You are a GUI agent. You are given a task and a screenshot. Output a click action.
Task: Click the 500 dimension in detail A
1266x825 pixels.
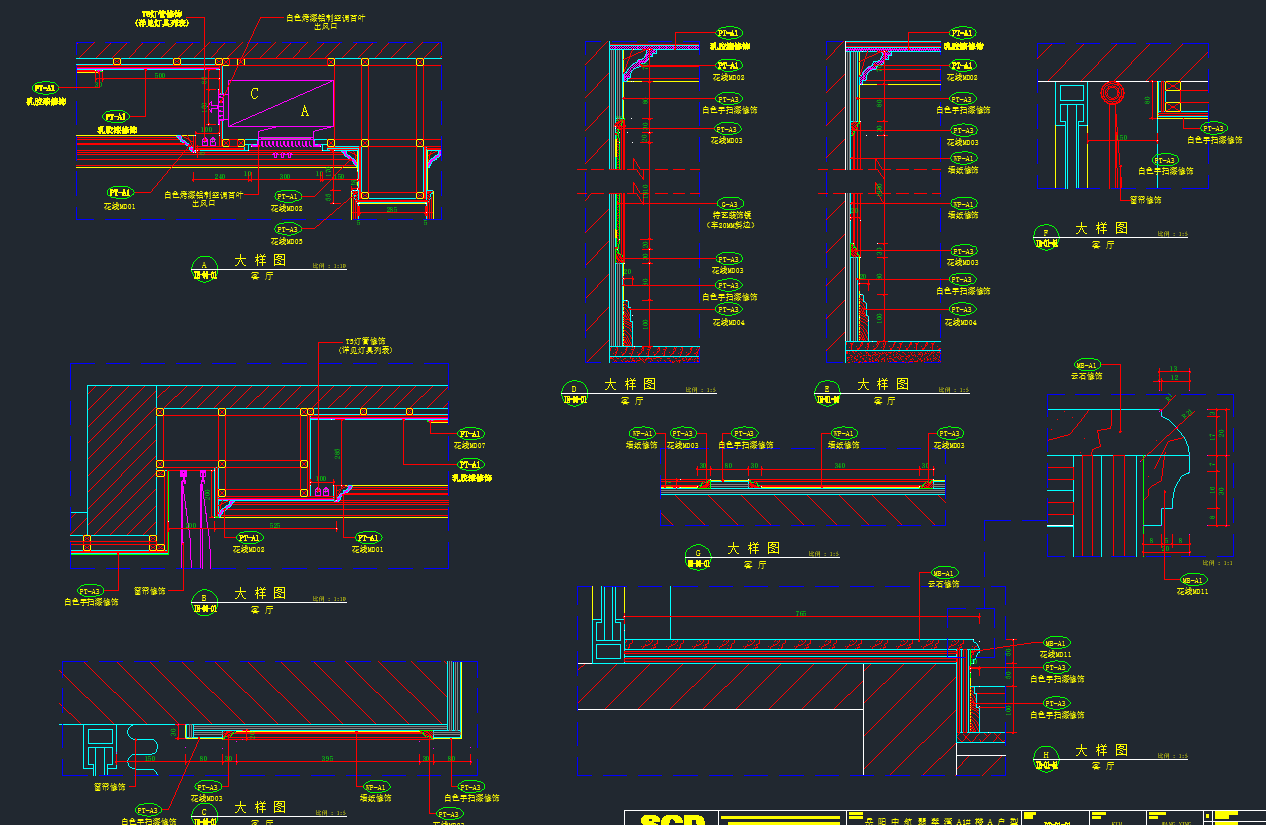pos(160,75)
